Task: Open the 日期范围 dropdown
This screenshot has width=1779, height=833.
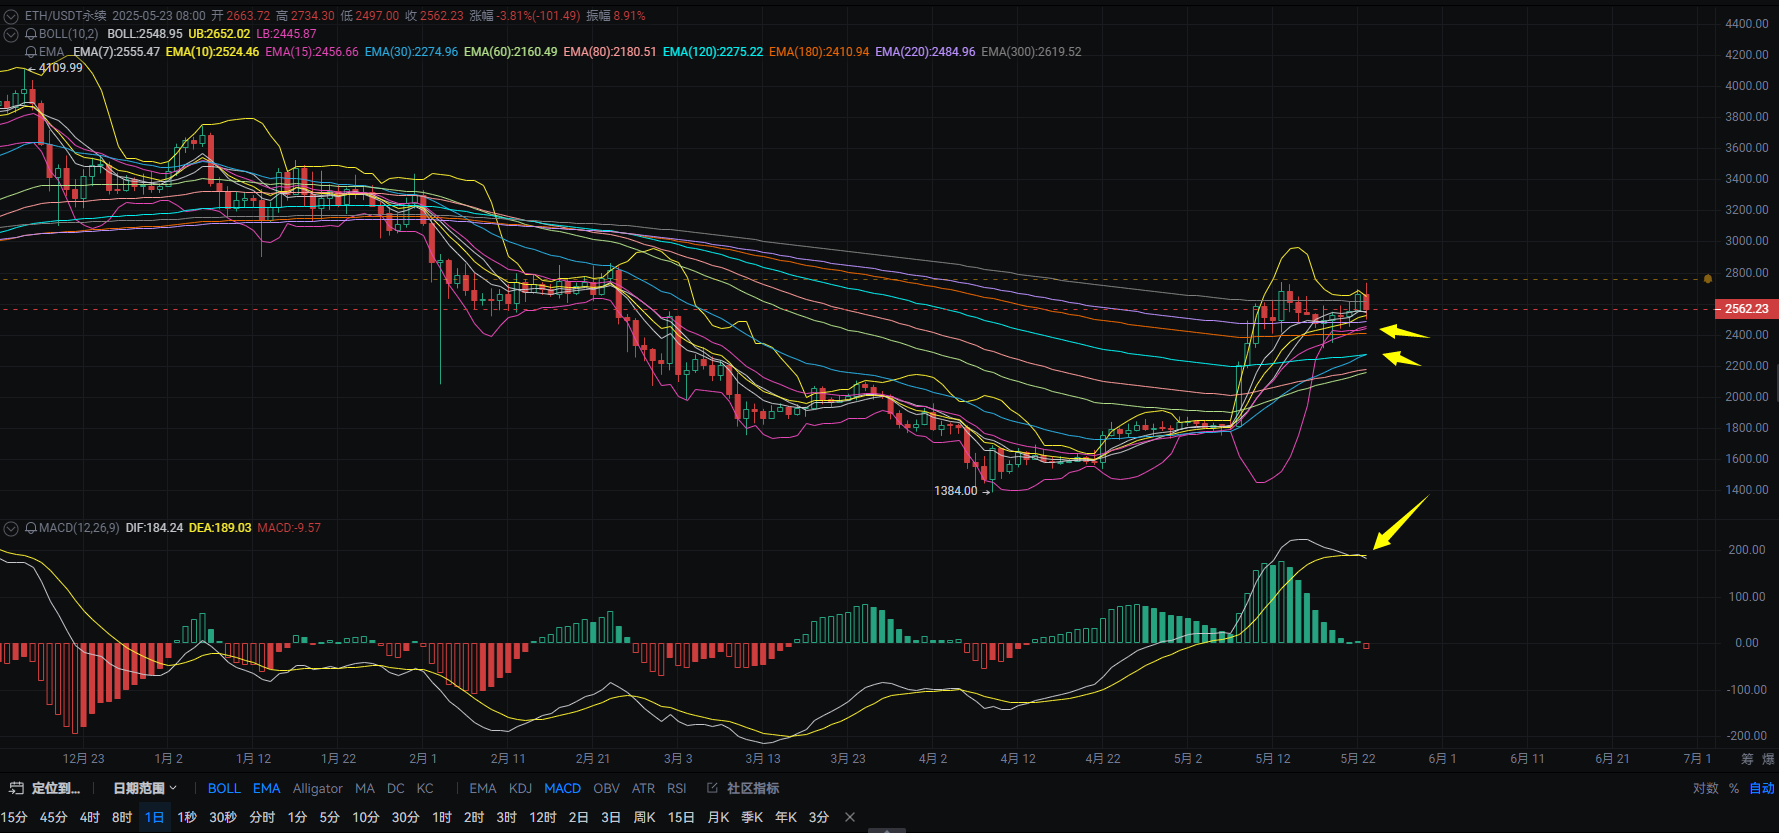Action: pos(144,788)
